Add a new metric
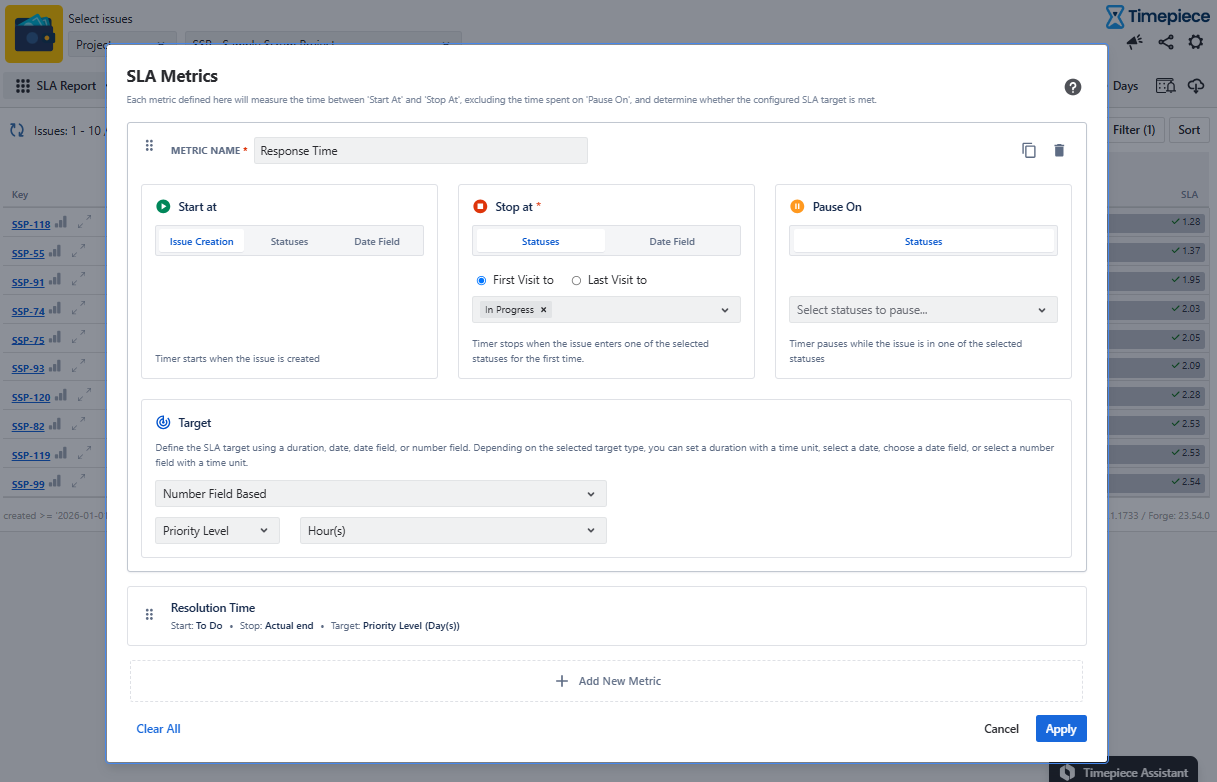This screenshot has width=1217, height=782. point(606,681)
